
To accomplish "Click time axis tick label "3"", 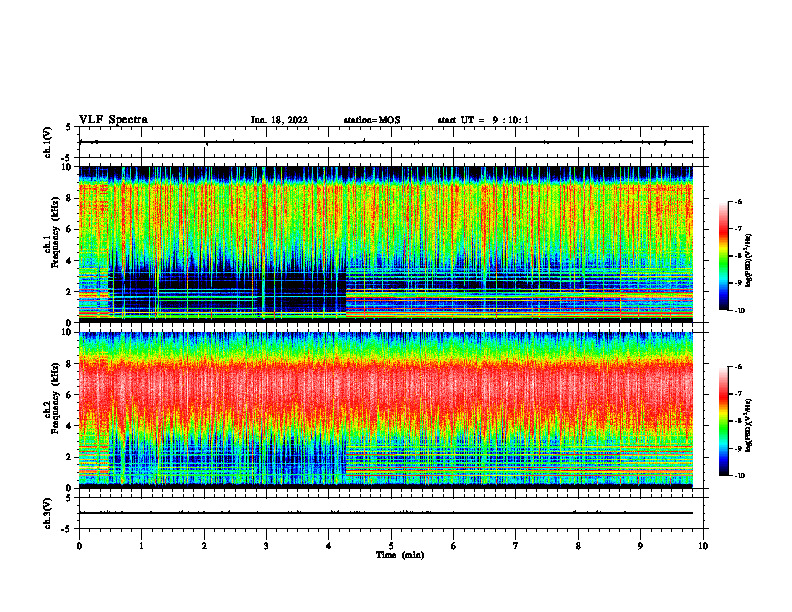I will pos(266,546).
